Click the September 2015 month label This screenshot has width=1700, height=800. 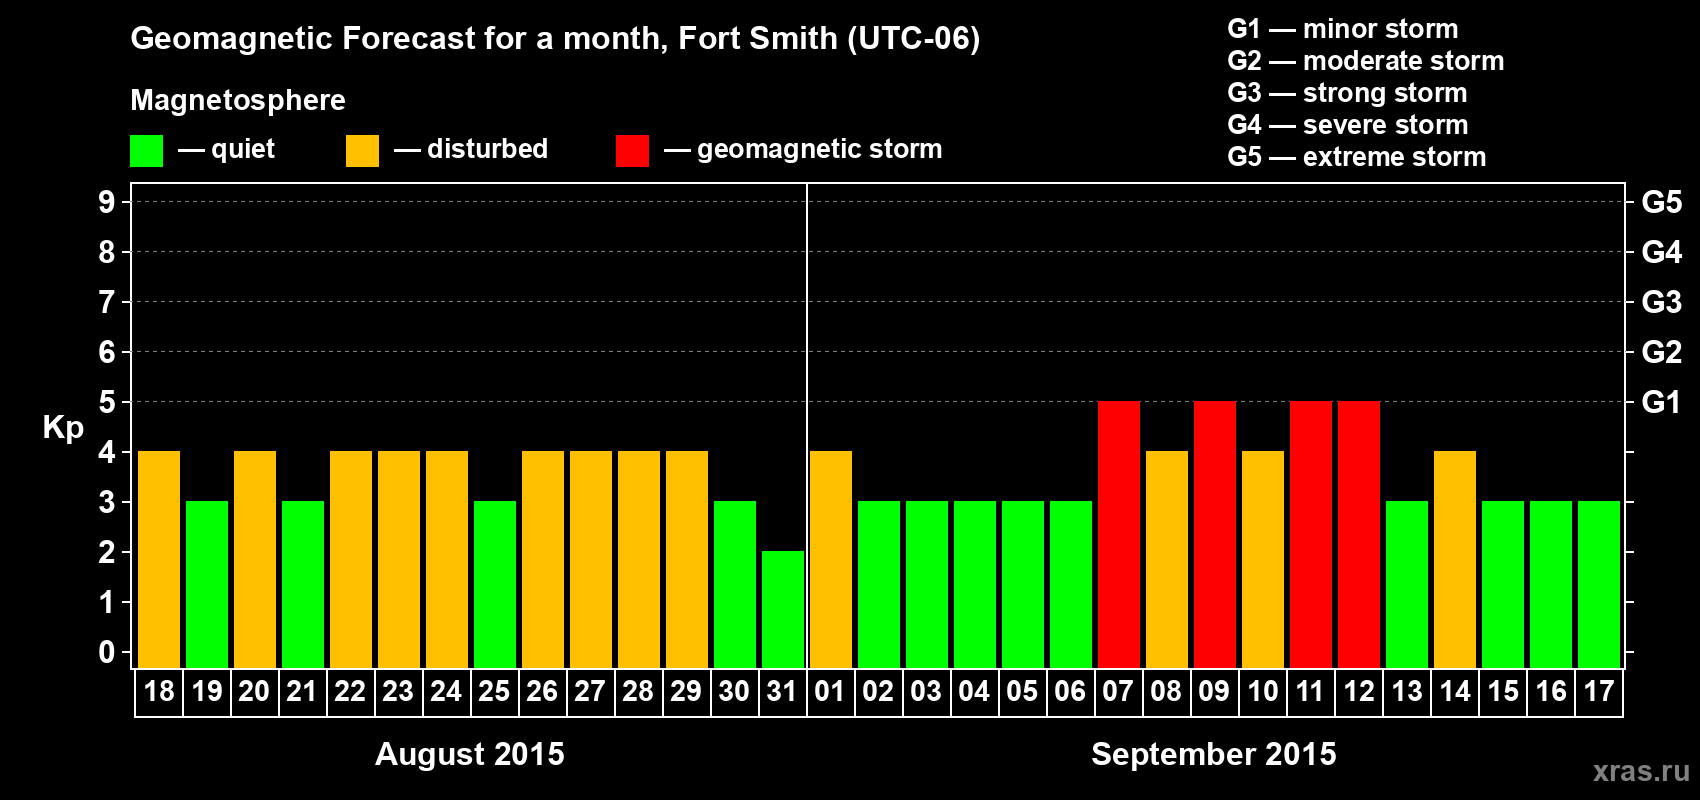1214,754
